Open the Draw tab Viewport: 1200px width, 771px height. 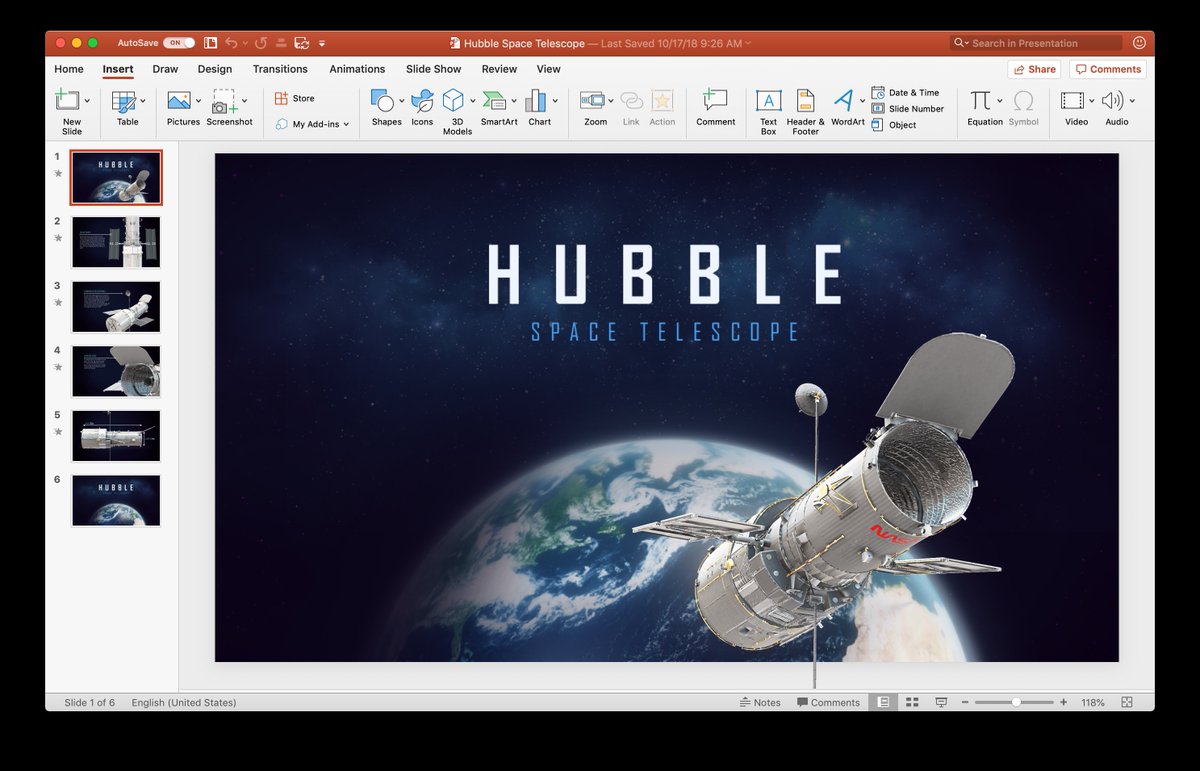[x=165, y=69]
